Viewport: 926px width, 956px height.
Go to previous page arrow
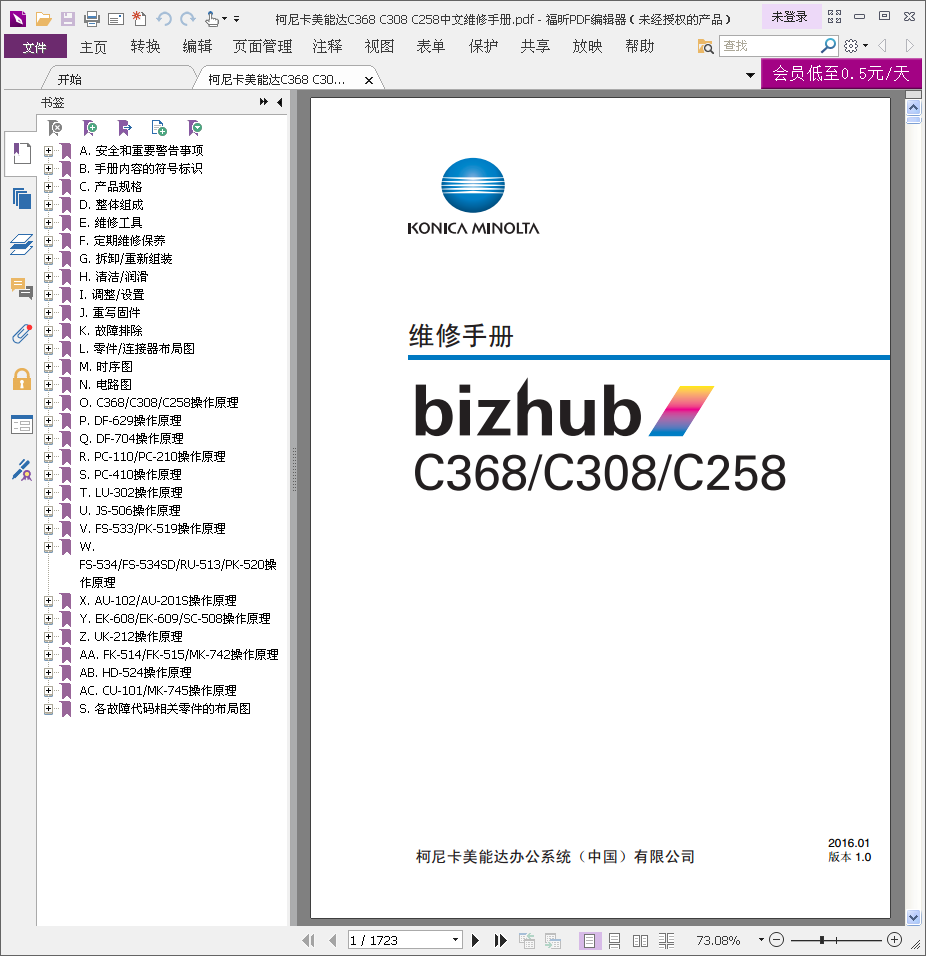pos(332,940)
